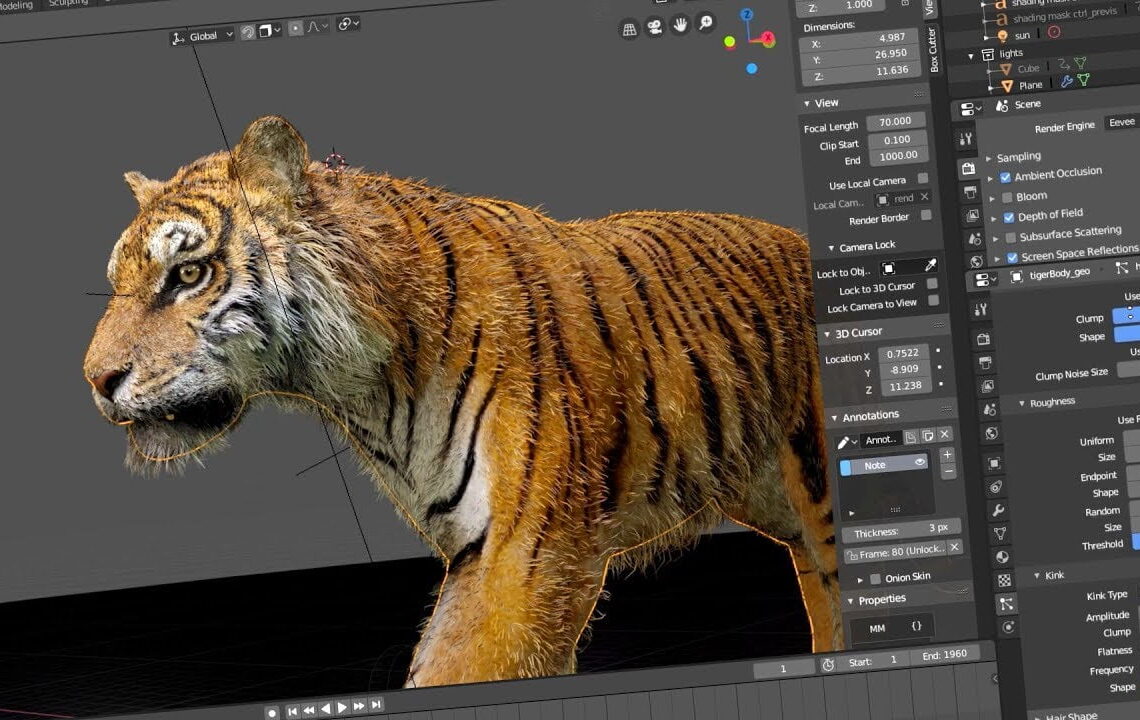Enable Subsurface Scattering

click(x=1010, y=235)
